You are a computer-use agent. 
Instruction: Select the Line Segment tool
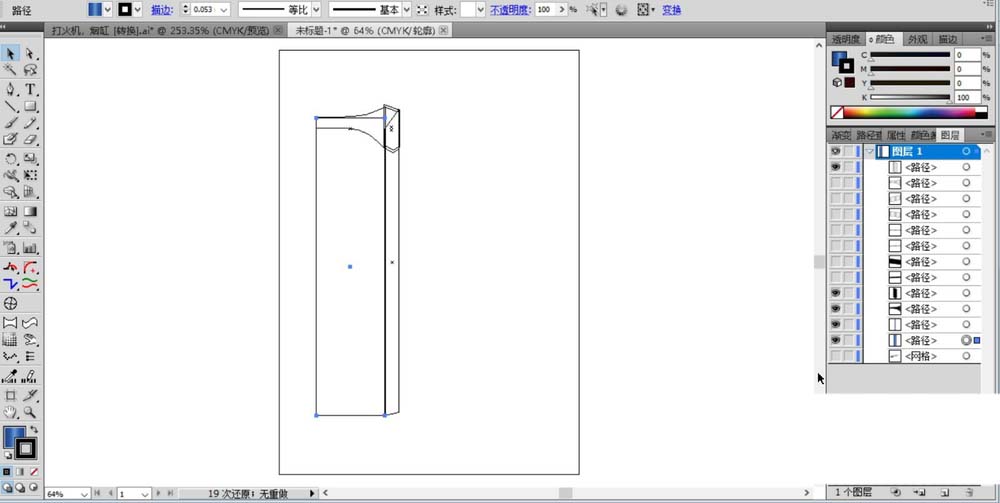pyautogui.click(x=11, y=106)
